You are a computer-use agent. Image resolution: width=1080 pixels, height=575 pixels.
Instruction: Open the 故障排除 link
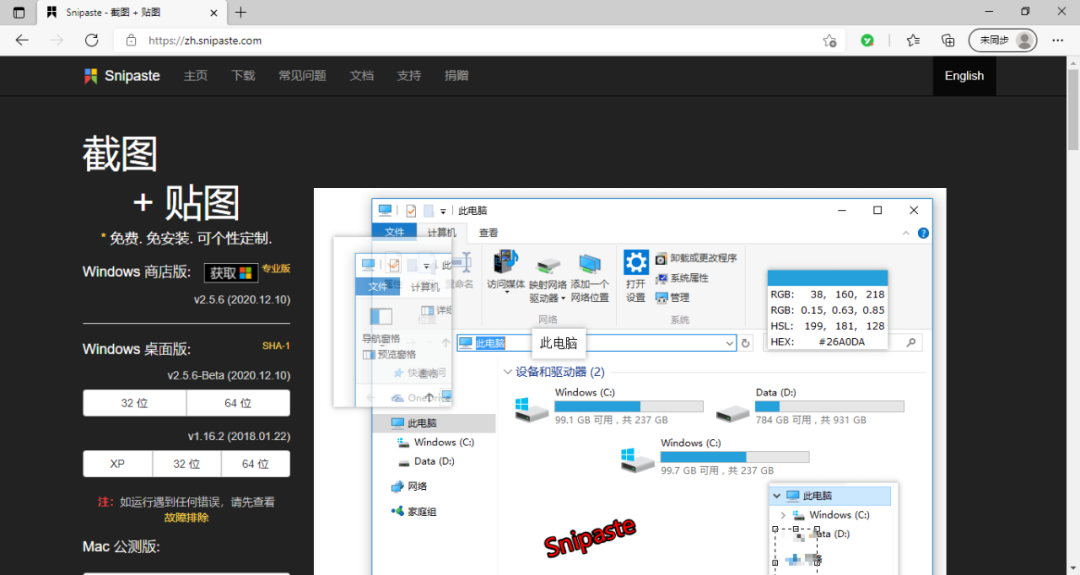coord(186,517)
